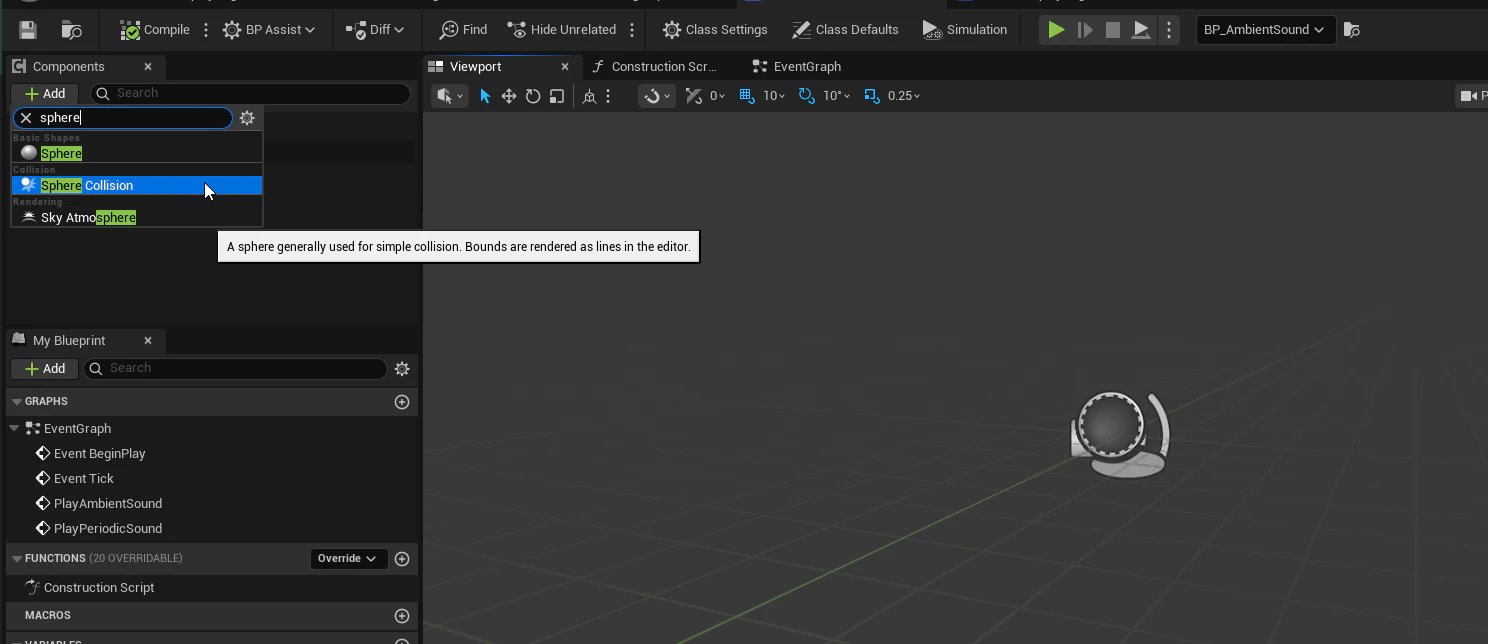This screenshot has width=1488, height=644.
Task: Start Play with the green play button
Action: tap(1056, 30)
